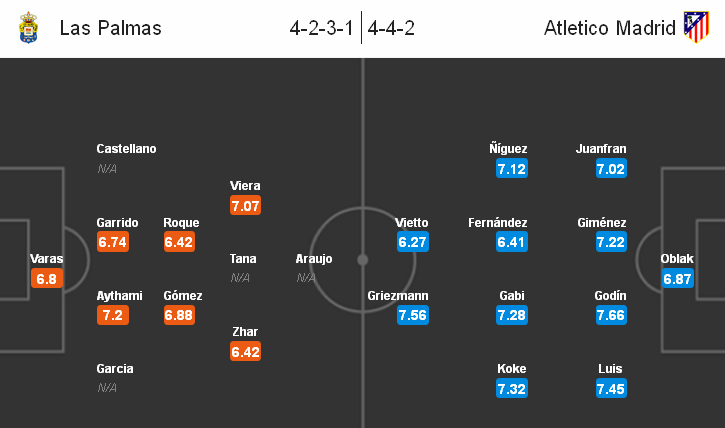This screenshot has height=428, width=725.
Task: Click Varas's 6.8 rating badge
Action: pos(47,279)
